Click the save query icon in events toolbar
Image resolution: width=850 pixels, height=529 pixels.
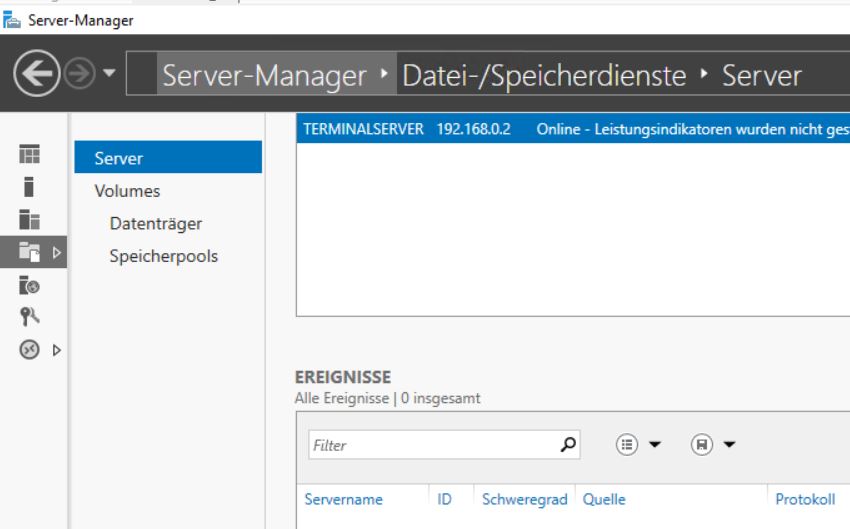pyautogui.click(x=701, y=445)
